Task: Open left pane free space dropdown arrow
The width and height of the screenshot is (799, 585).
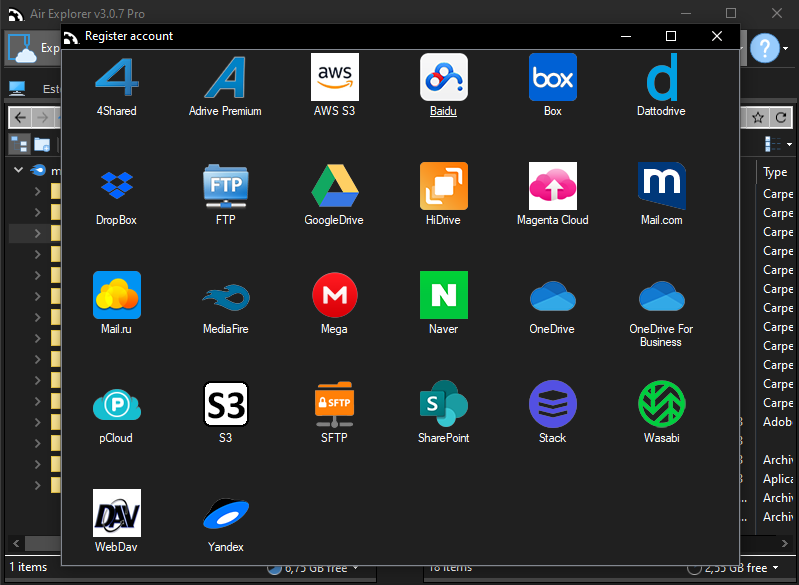Action: [x=355, y=568]
